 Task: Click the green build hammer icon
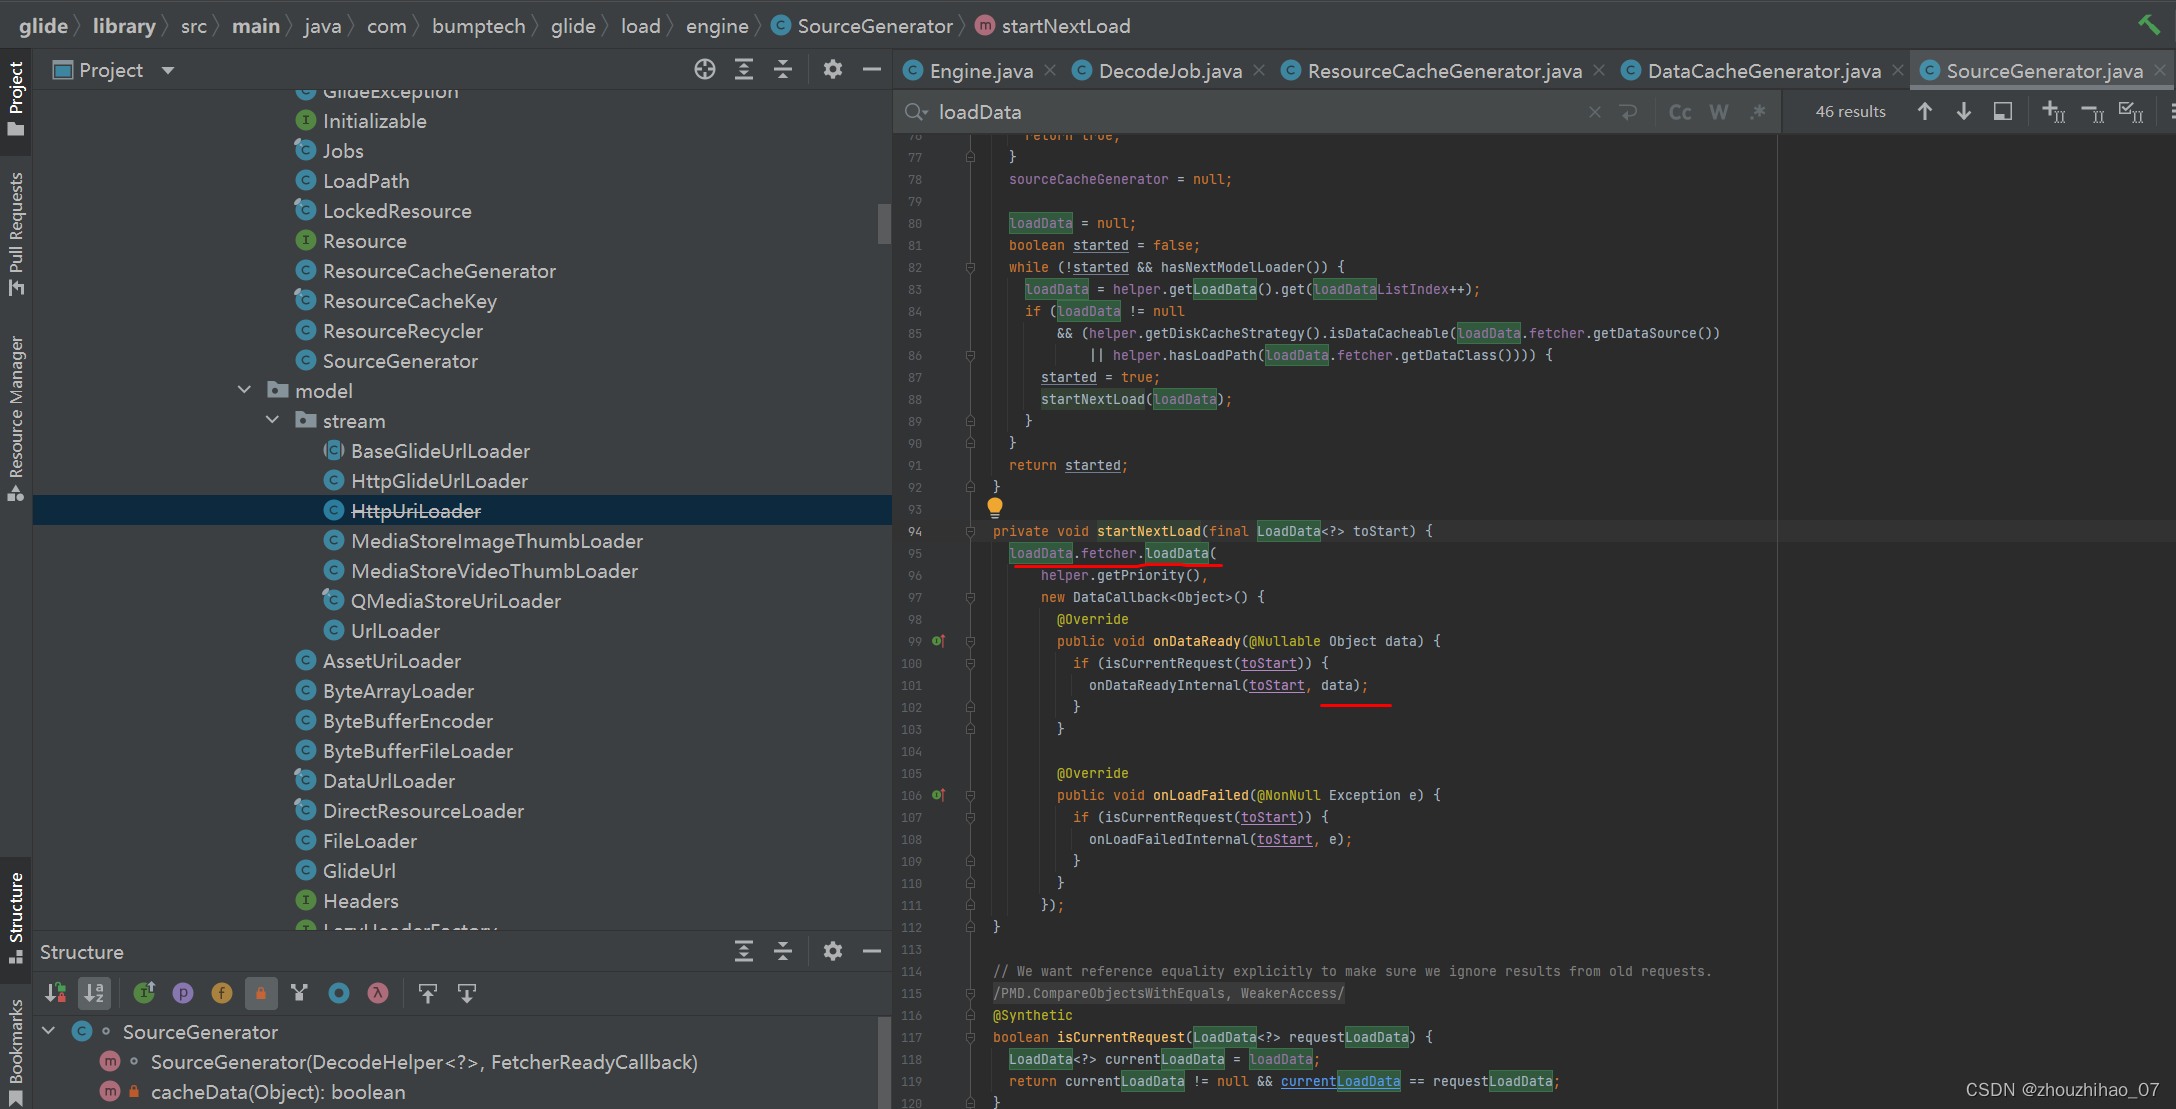tap(2149, 25)
